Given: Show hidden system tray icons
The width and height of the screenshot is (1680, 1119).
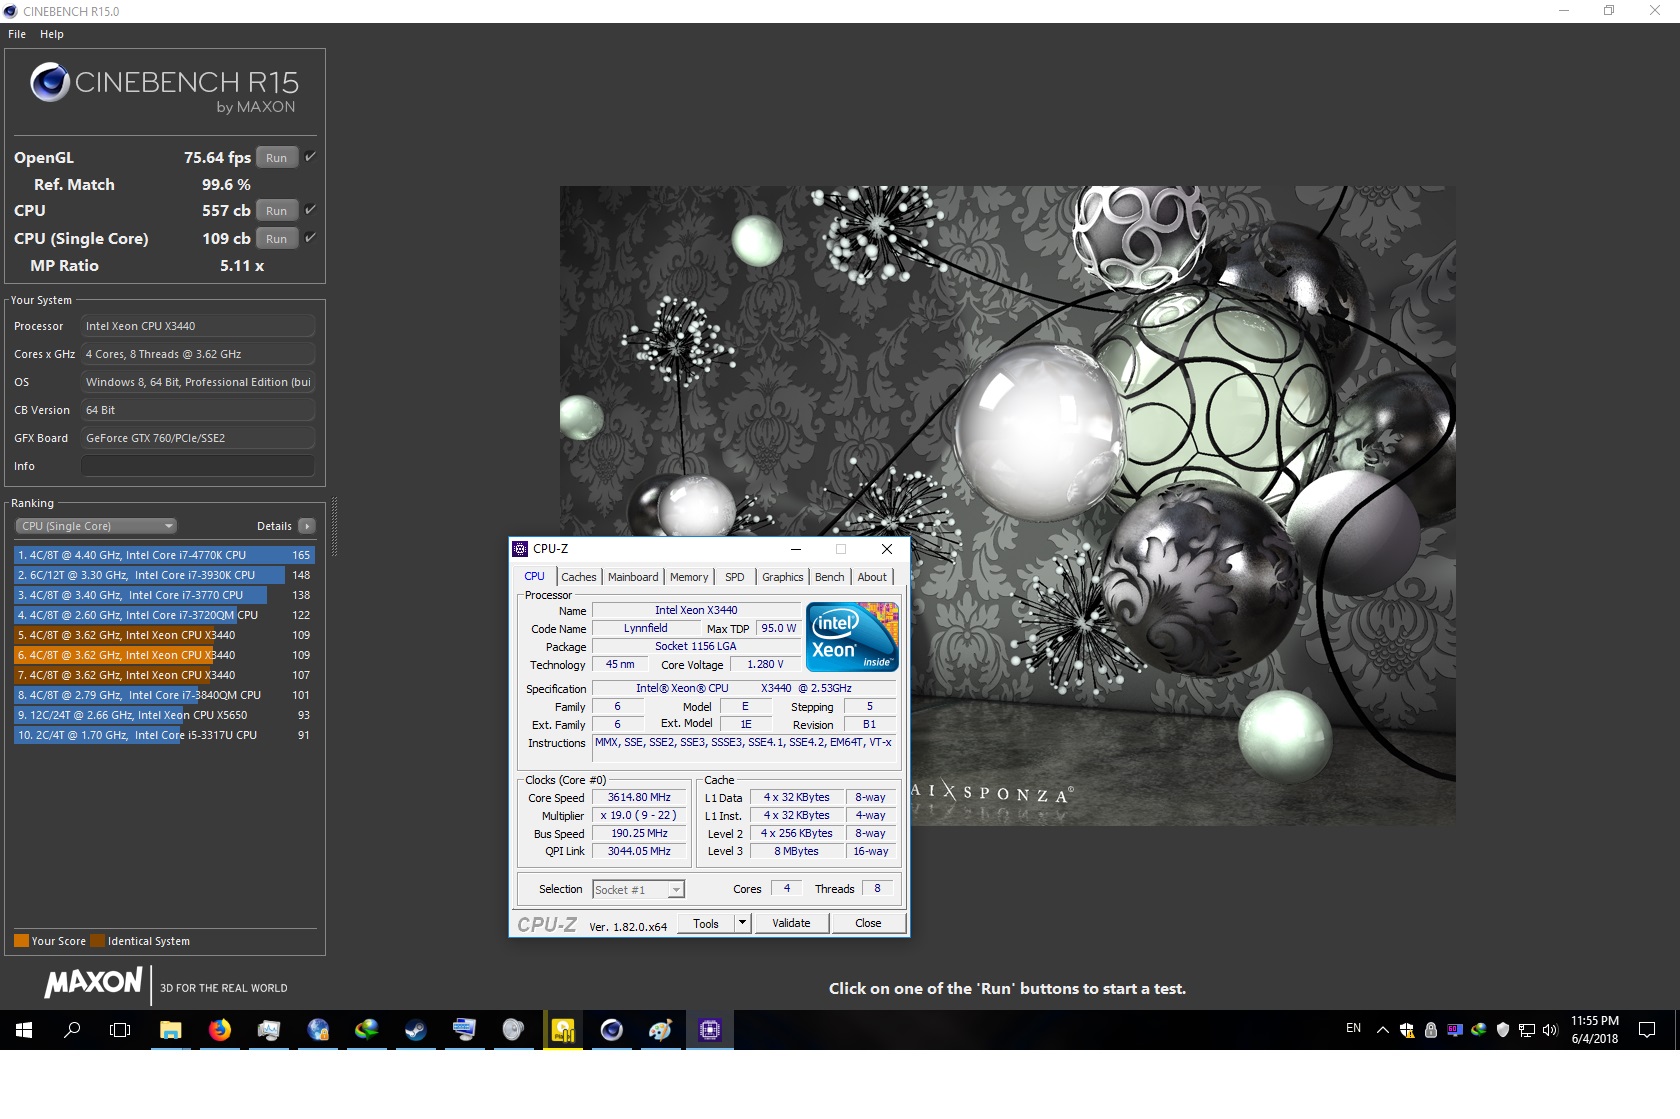Looking at the screenshot, I should [x=1383, y=1030].
